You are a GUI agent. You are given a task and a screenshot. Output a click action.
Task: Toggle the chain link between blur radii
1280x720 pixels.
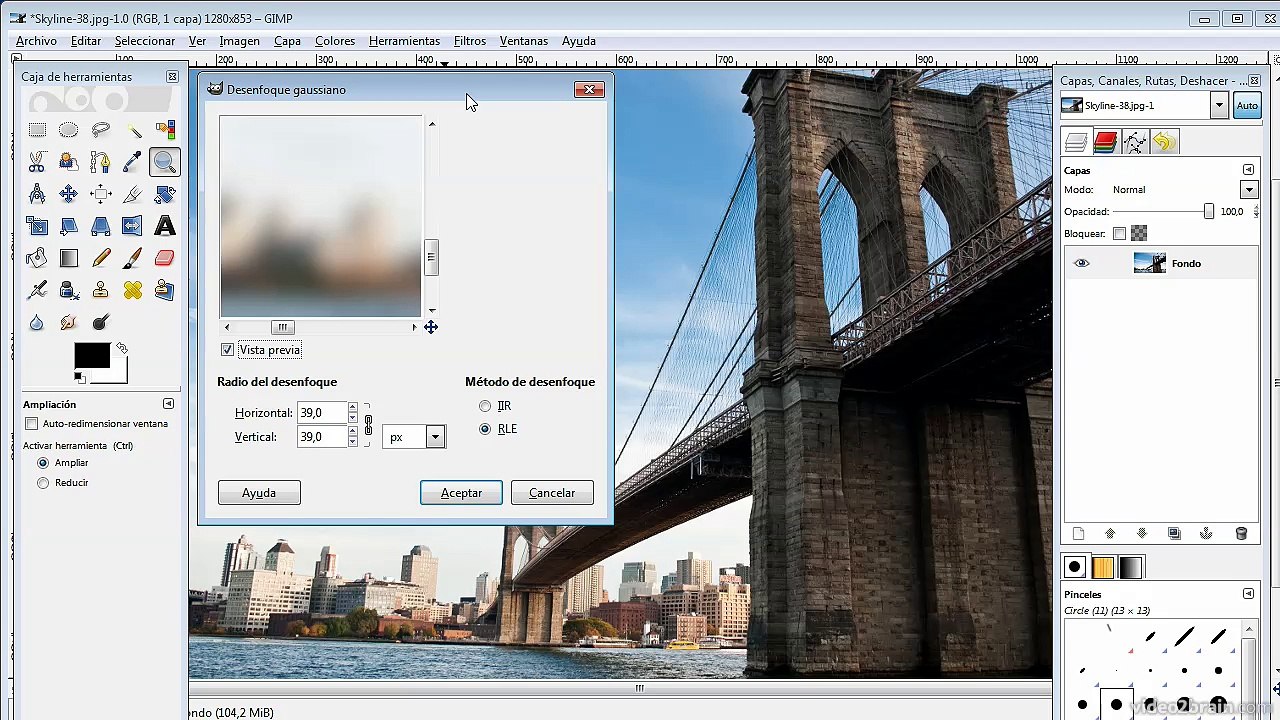368,425
